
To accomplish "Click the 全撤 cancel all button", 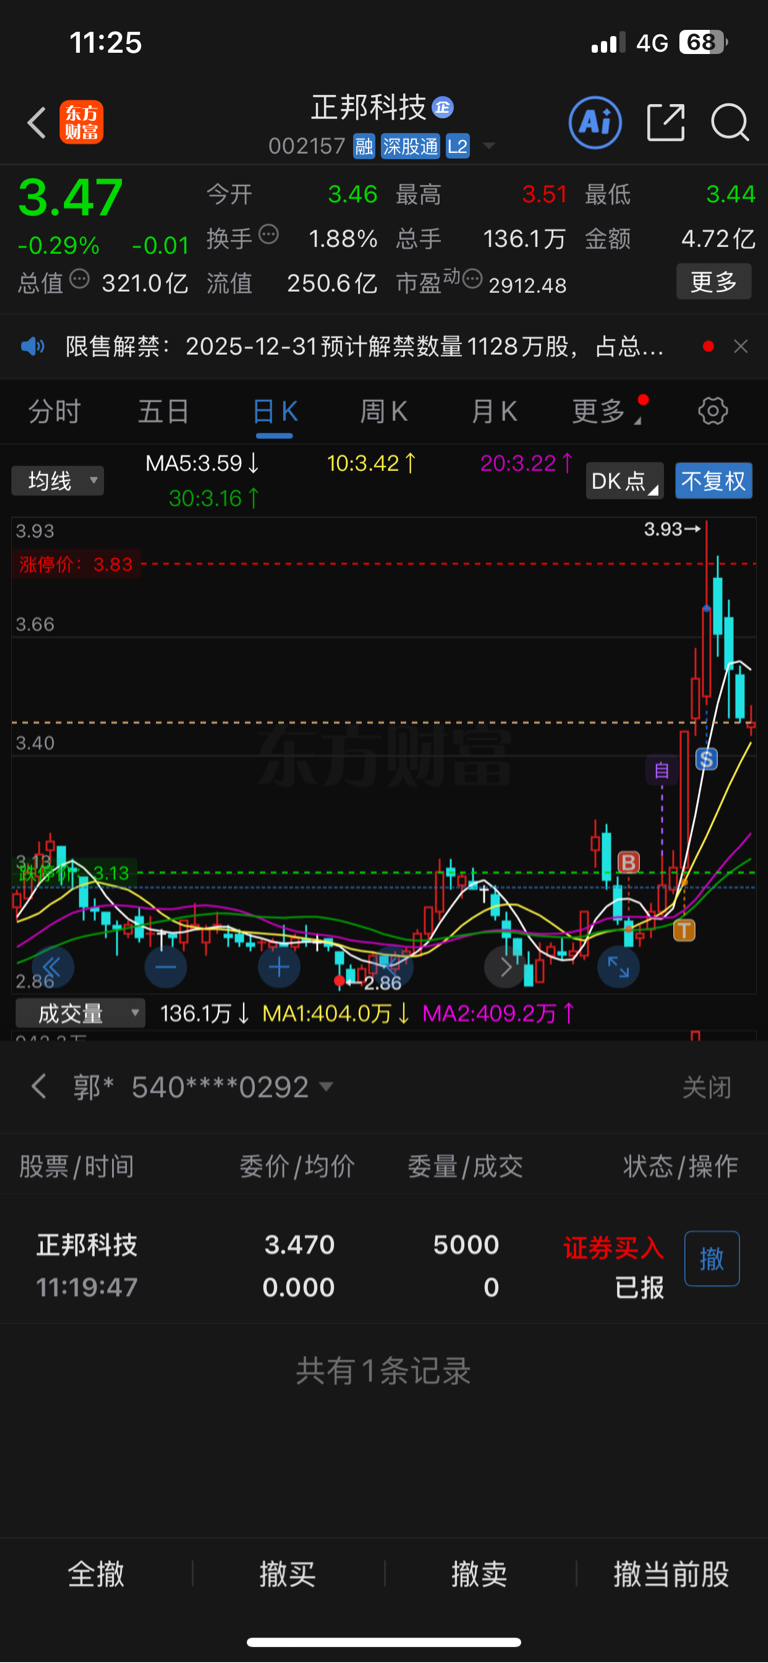I will tap(96, 1574).
